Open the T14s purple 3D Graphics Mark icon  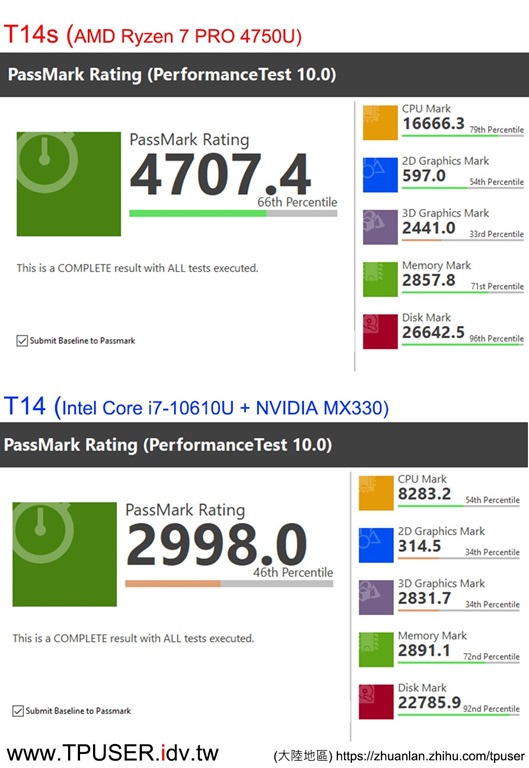pos(380,227)
